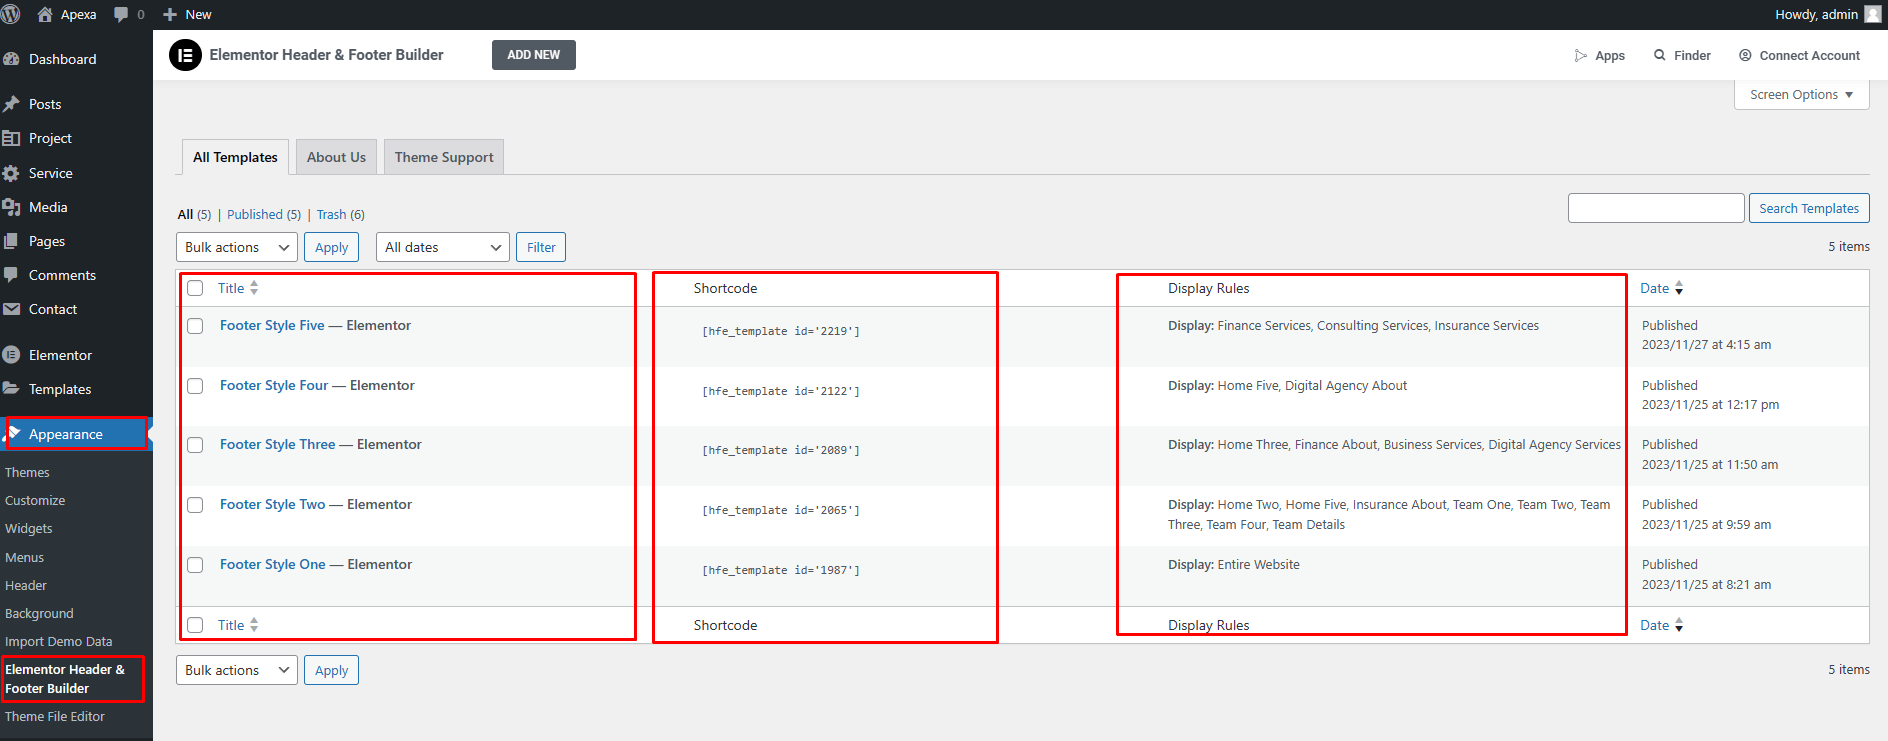Click the Comments icon in sidebar
Viewport: 1888px width, 741px height.
(x=12, y=275)
